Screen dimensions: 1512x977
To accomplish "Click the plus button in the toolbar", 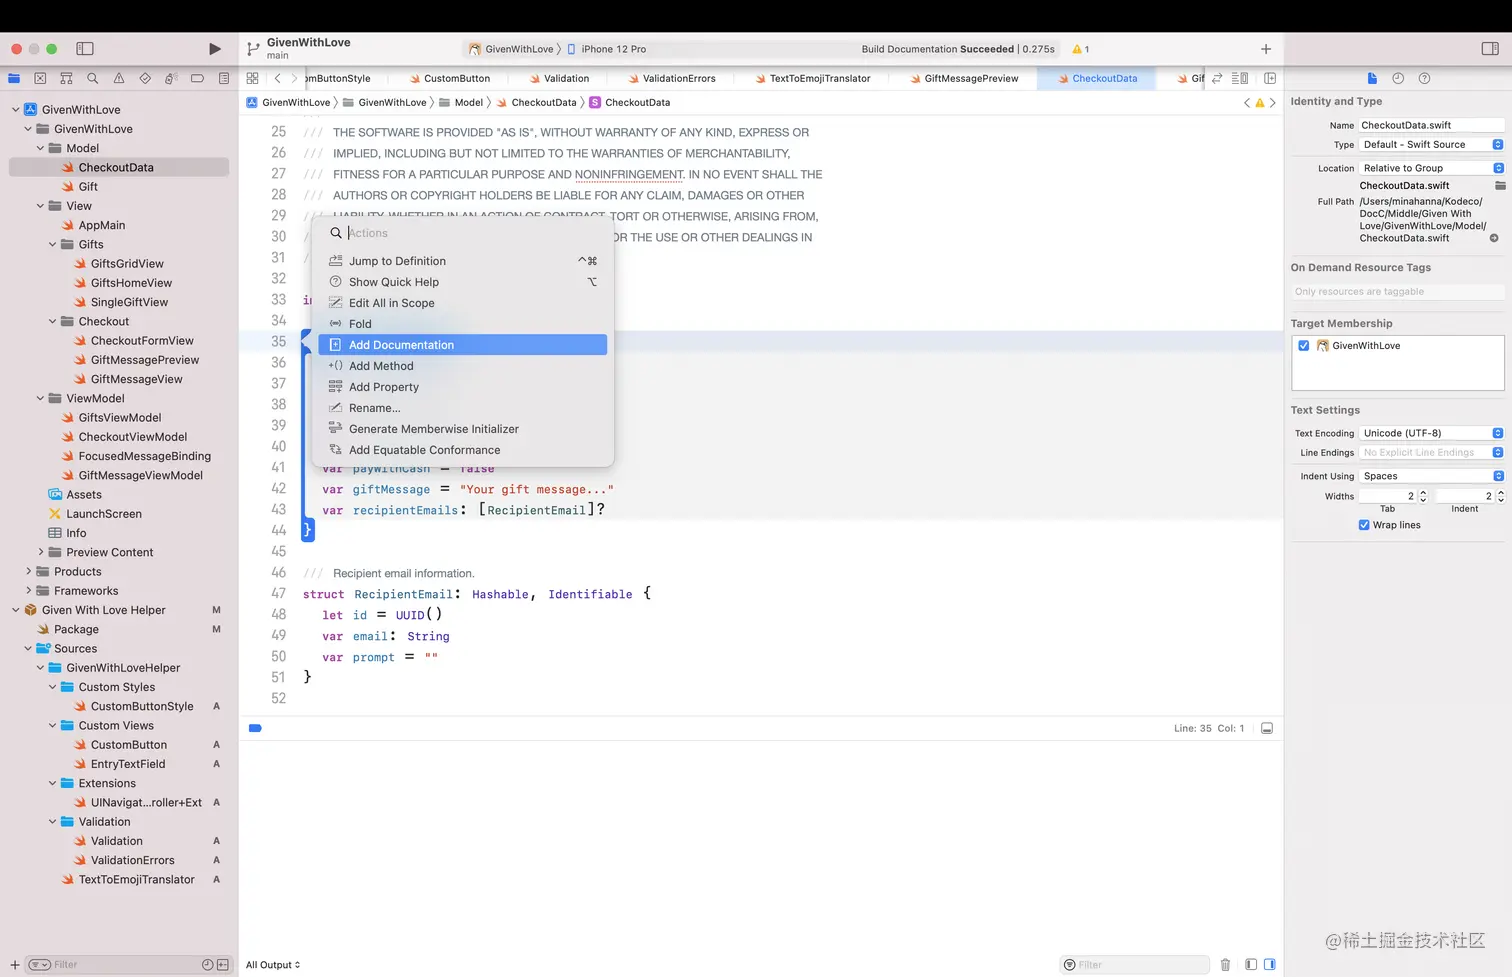I will tap(1266, 48).
